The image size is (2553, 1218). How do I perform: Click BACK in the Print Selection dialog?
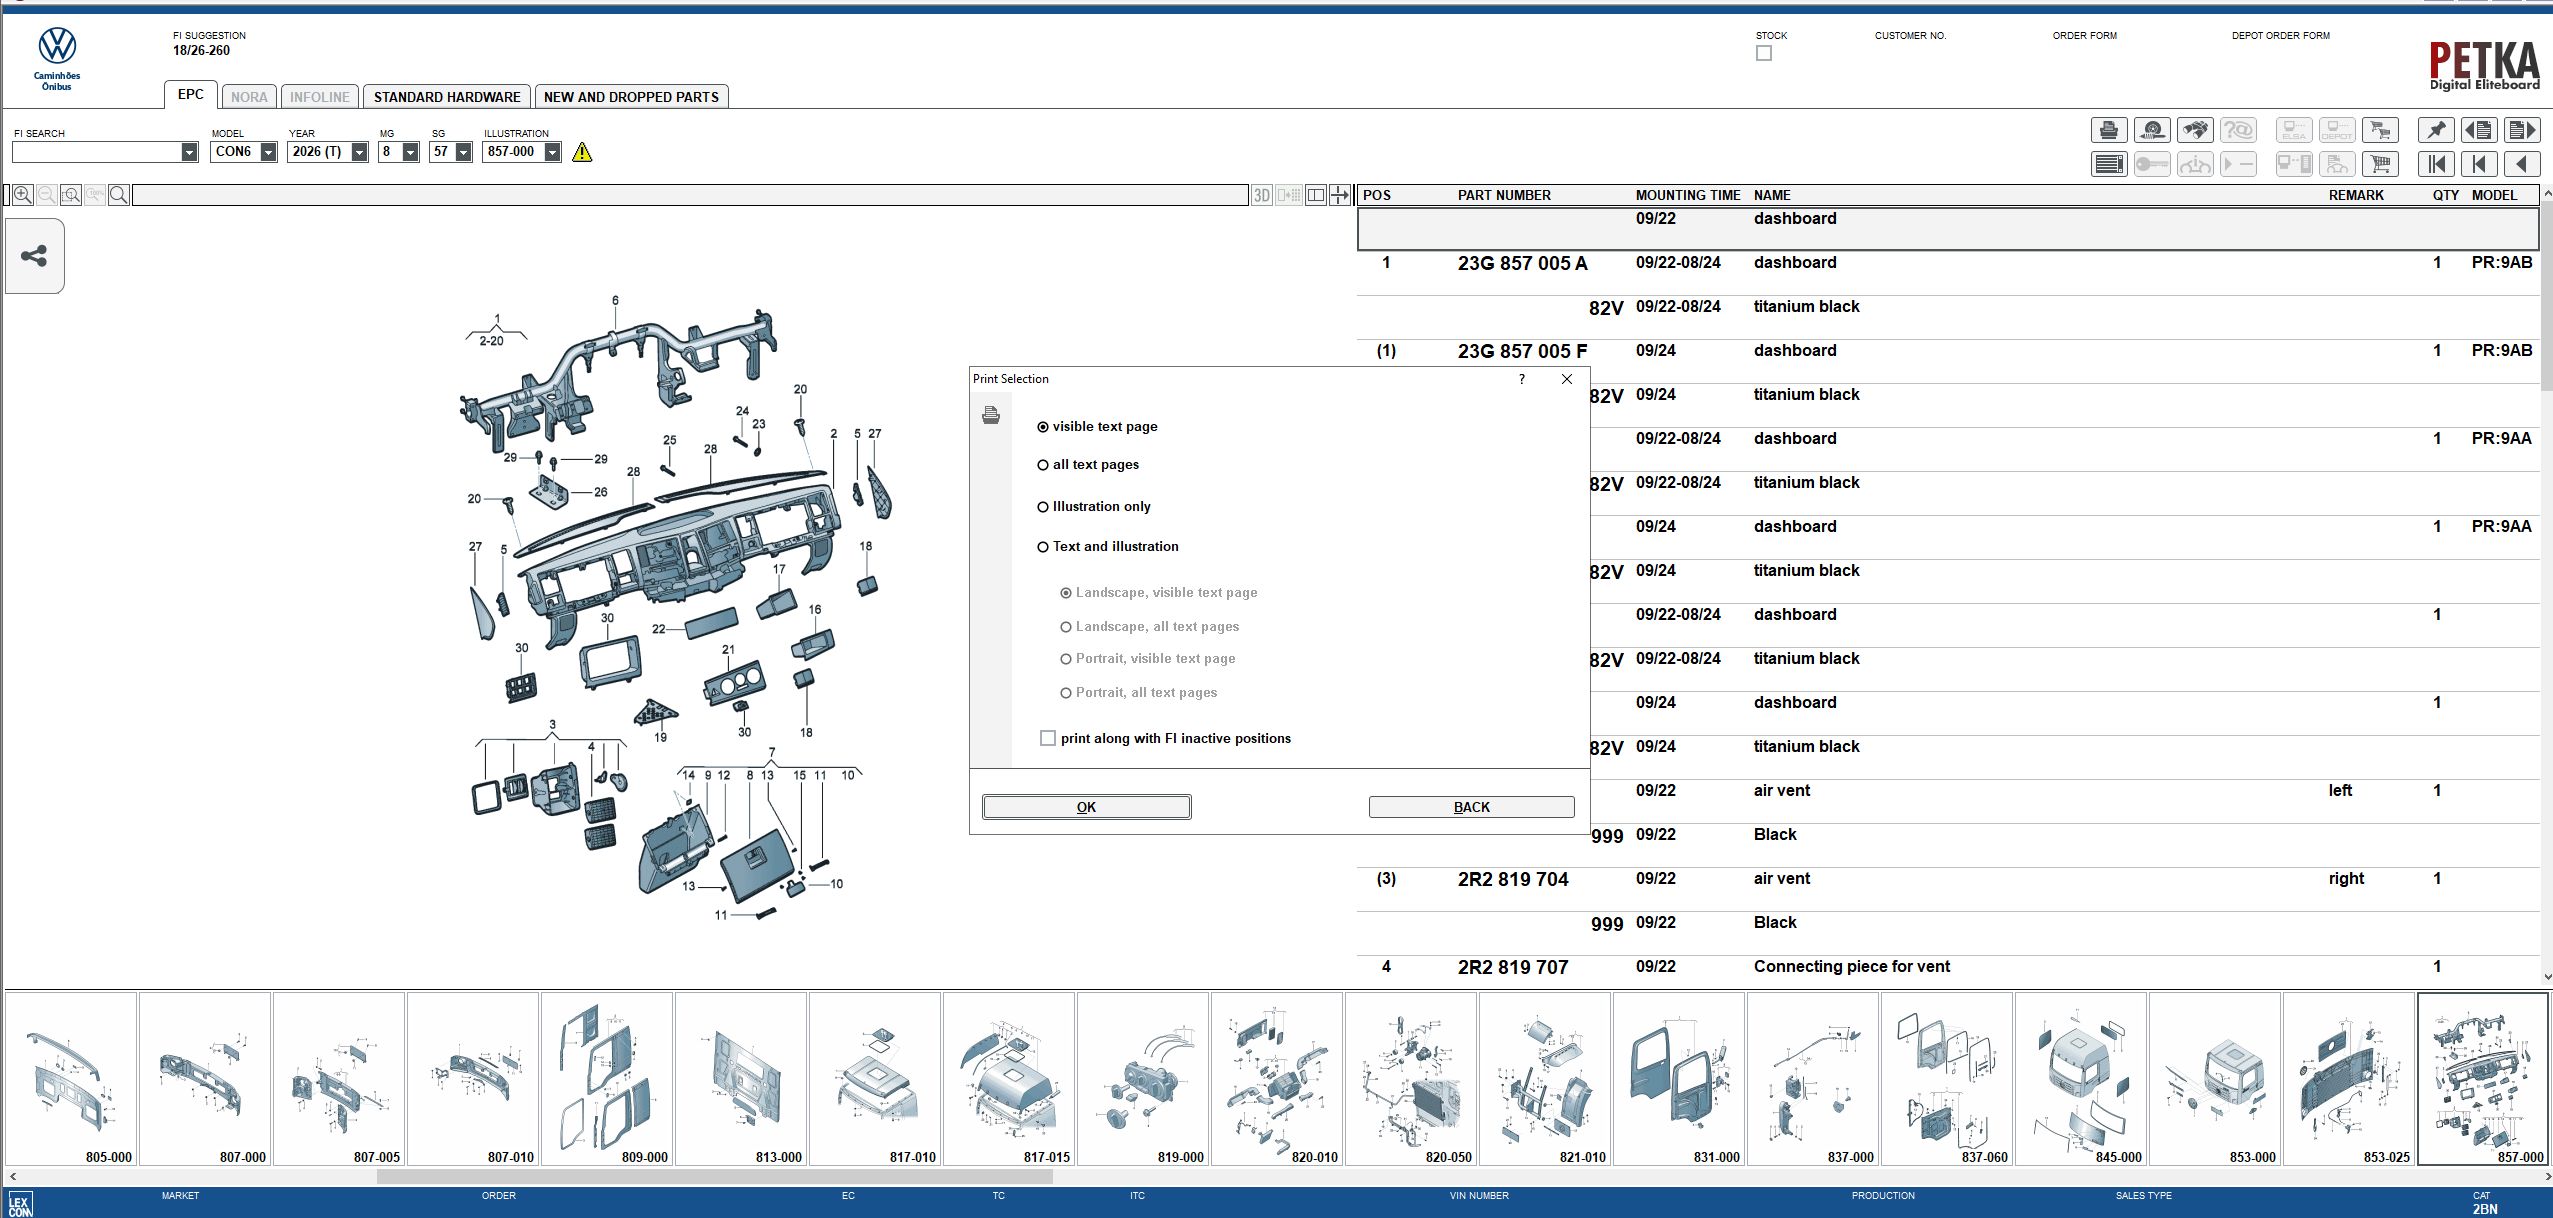(1470, 806)
